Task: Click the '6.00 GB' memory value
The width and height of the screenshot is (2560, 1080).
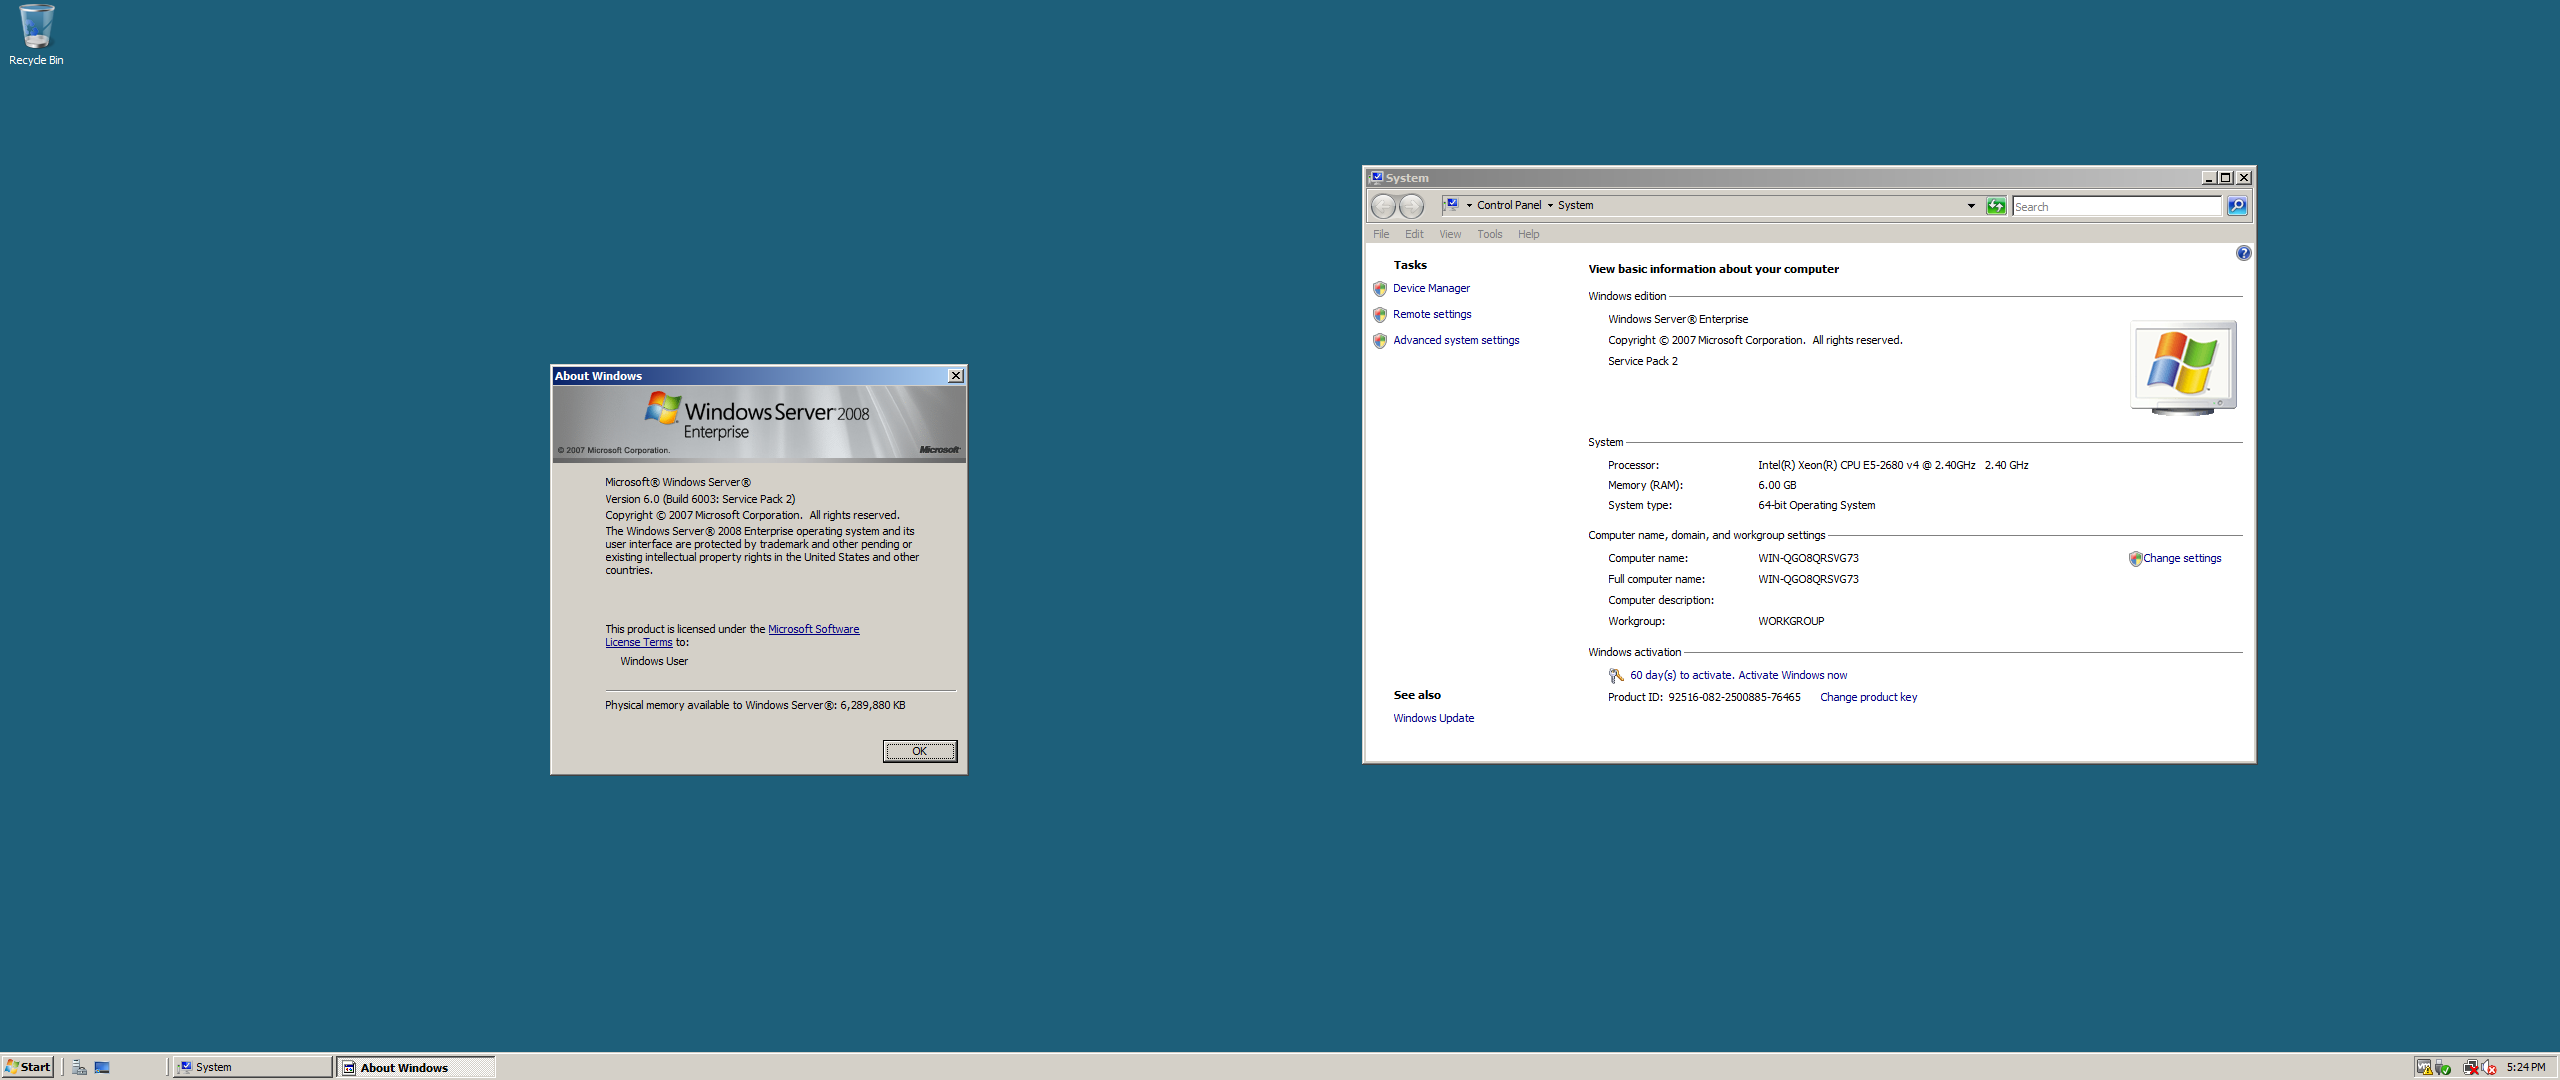Action: click(x=1777, y=485)
